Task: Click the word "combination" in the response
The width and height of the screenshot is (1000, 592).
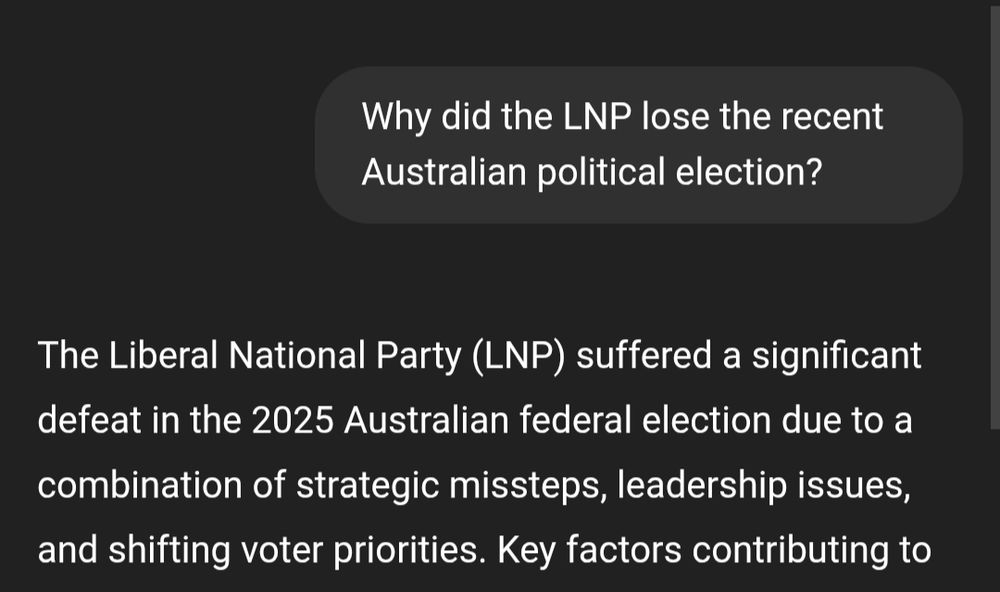Action: point(140,485)
